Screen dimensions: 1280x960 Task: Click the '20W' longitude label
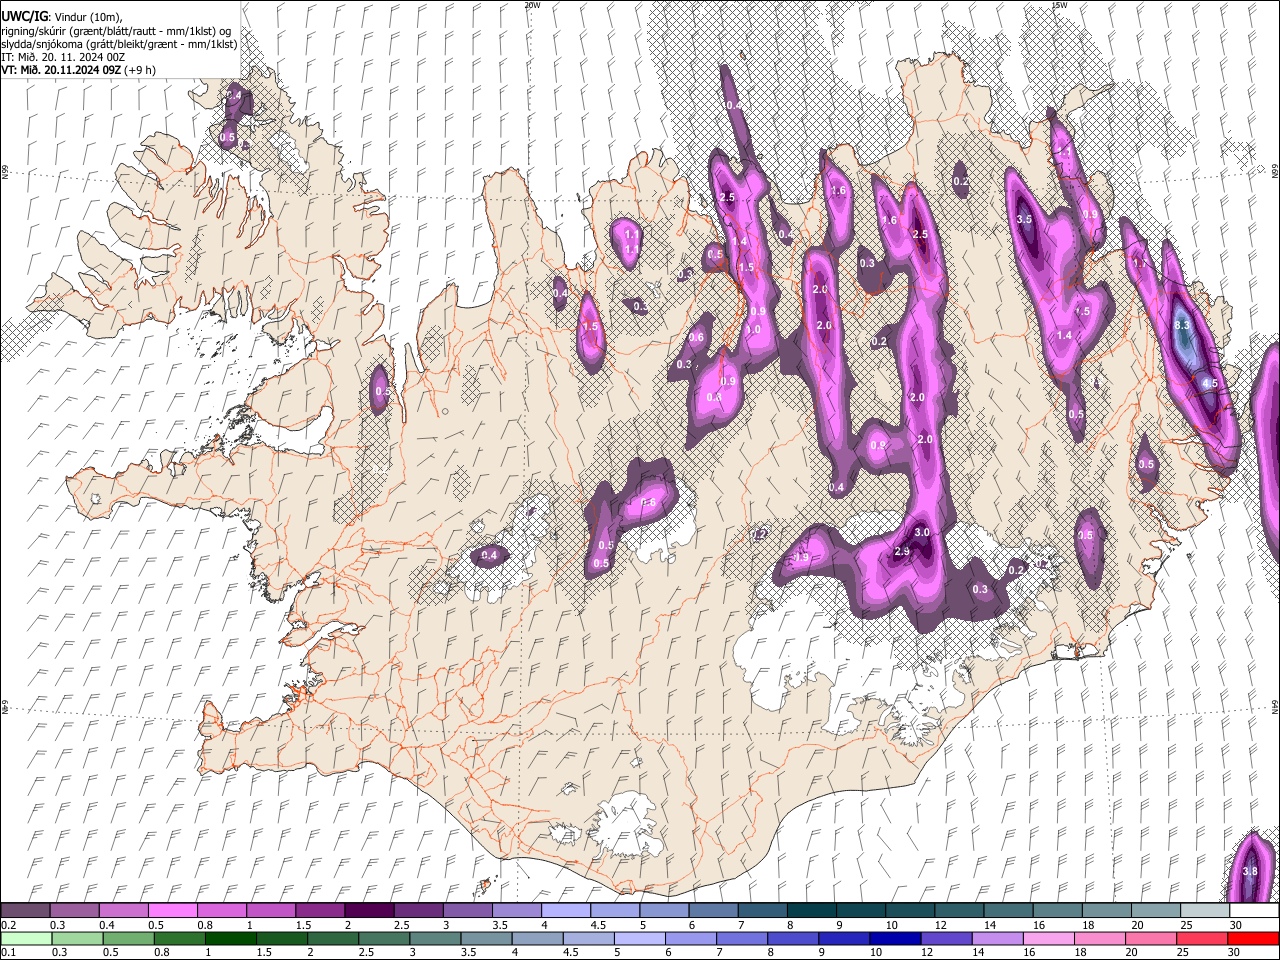point(532,5)
